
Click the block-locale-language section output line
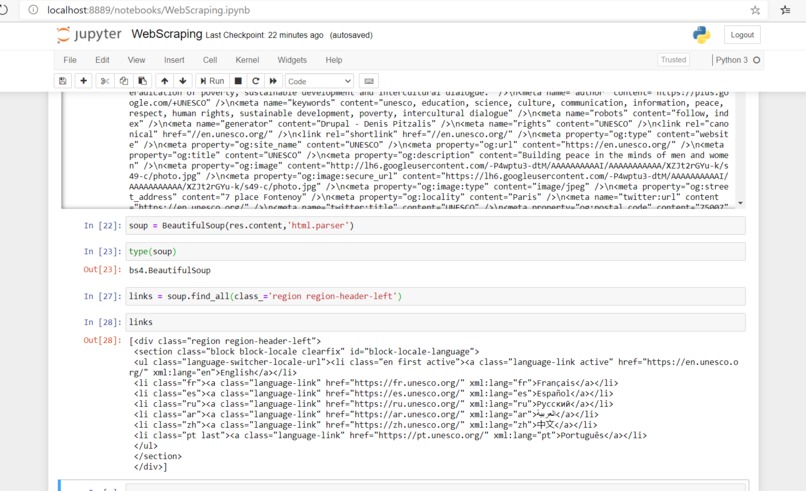(306, 352)
